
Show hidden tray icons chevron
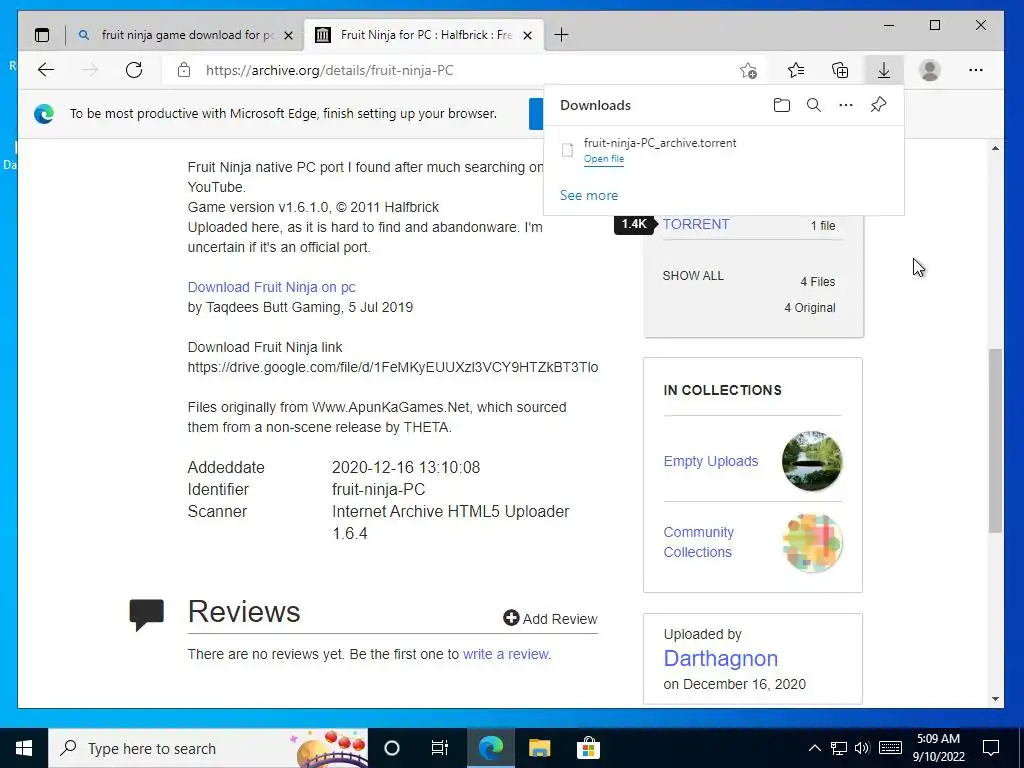[x=814, y=748]
